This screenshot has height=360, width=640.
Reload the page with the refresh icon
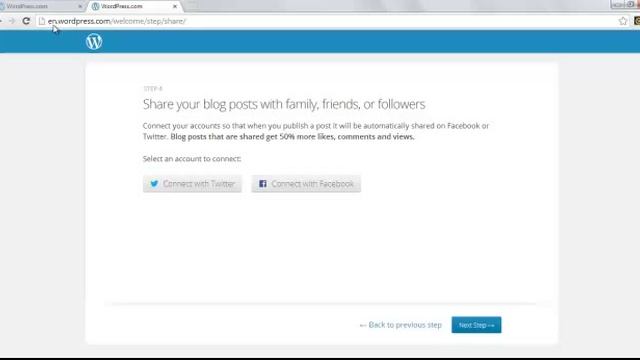click(26, 21)
